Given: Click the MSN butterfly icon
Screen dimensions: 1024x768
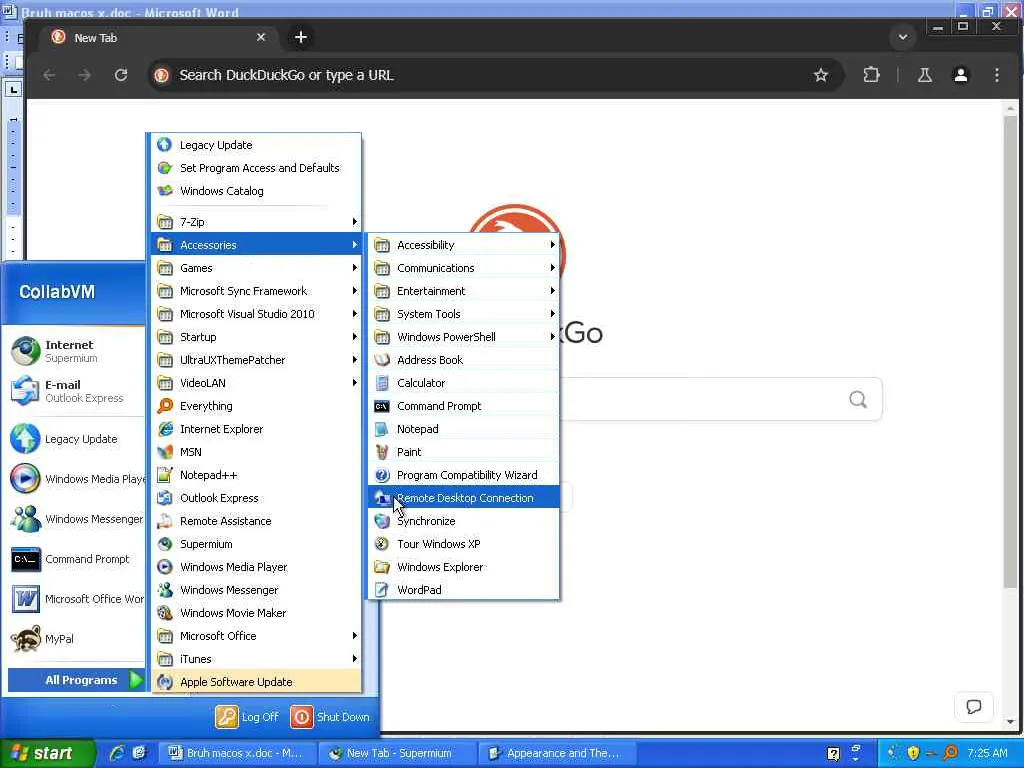Looking at the screenshot, I should point(165,452).
